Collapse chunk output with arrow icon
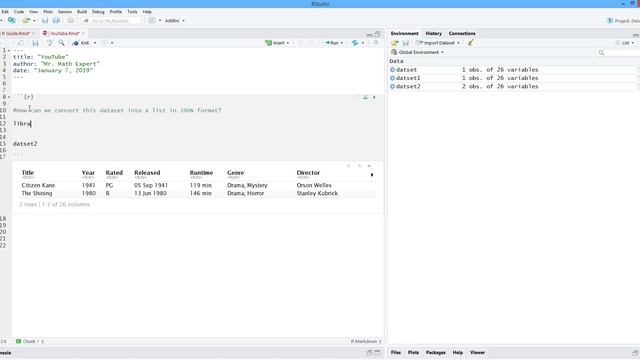 click(x=359, y=166)
